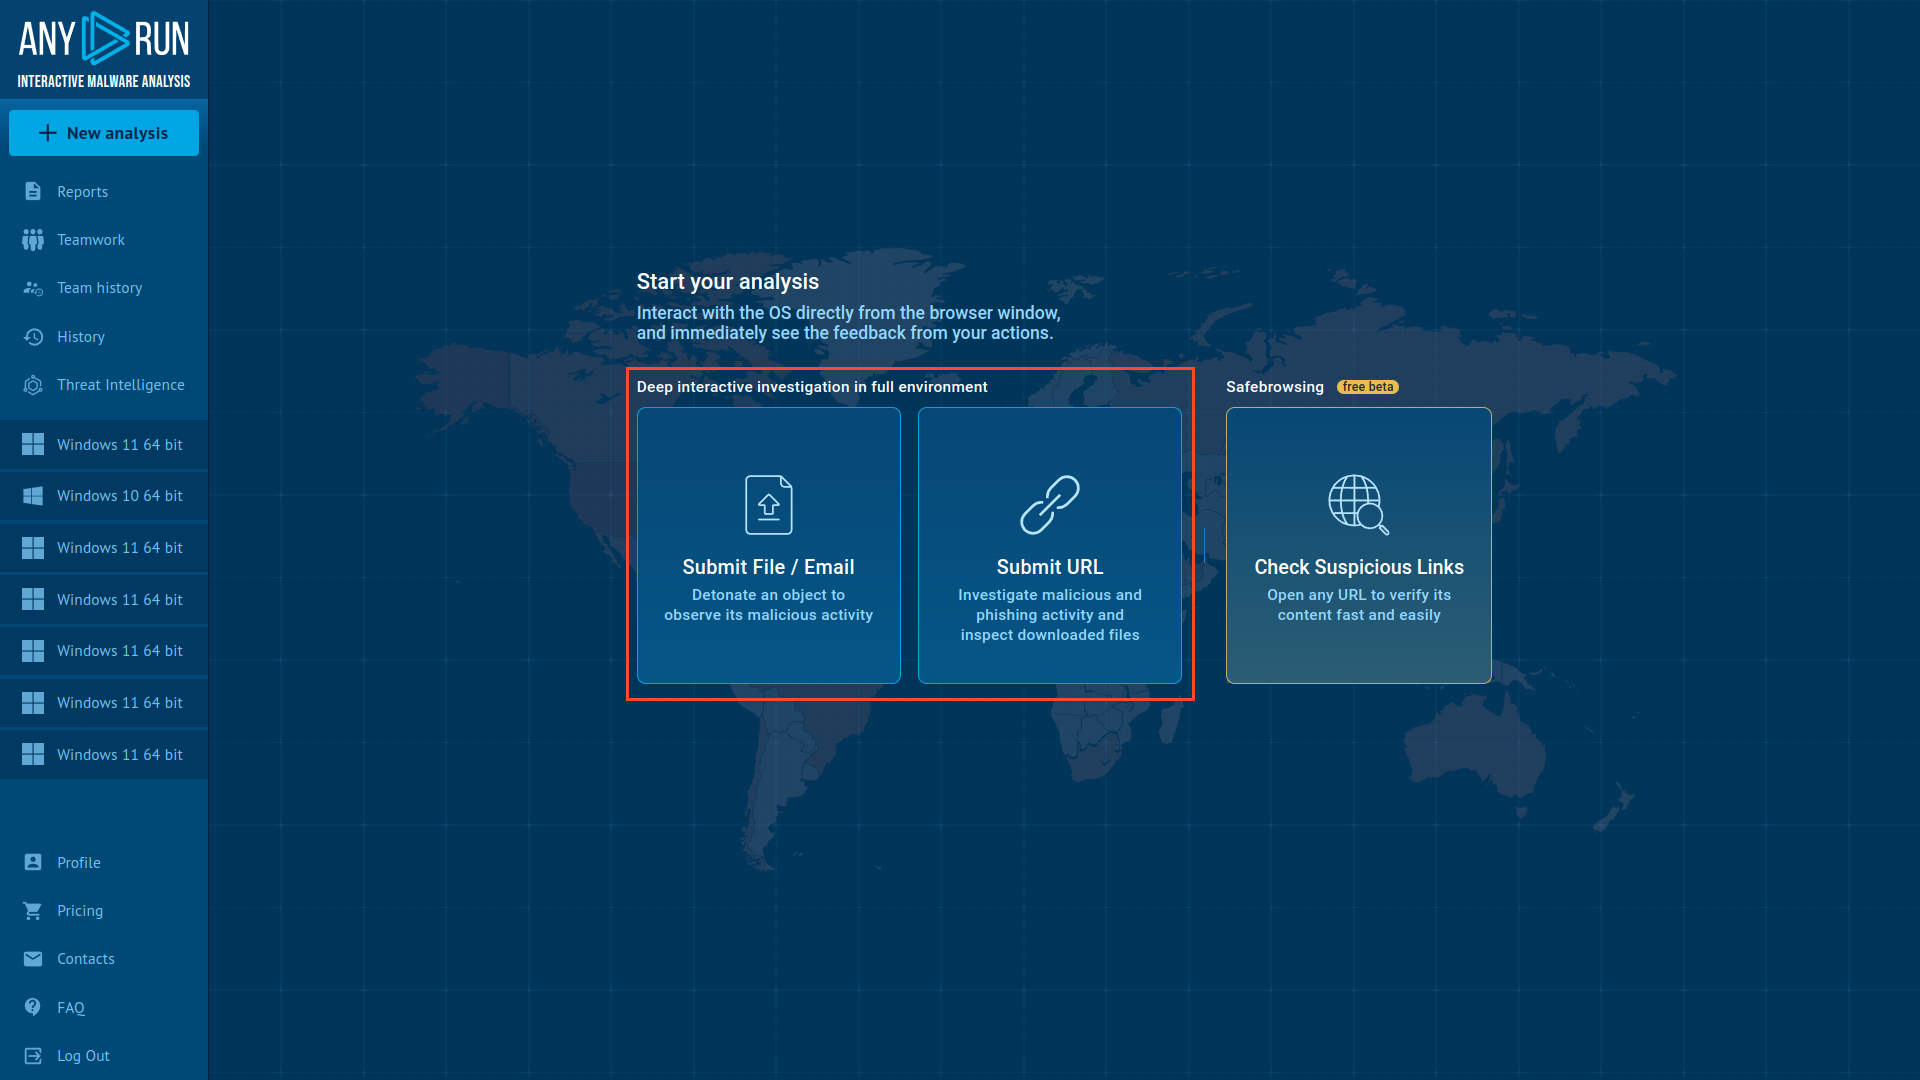Open the Contacts envelope icon
The image size is (1920, 1080).
click(x=33, y=959)
